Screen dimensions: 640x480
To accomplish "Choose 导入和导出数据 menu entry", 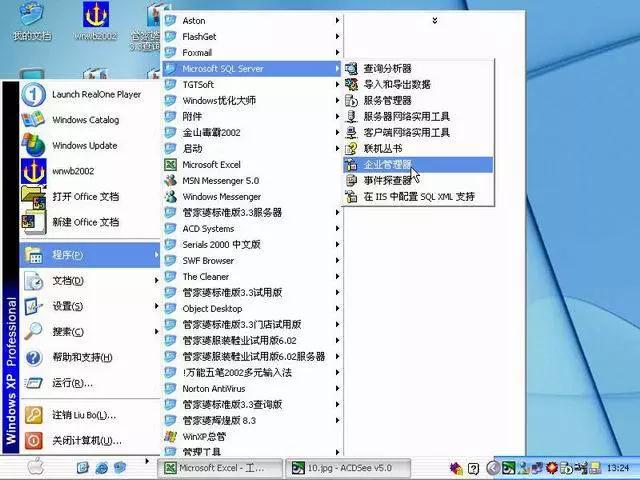I will click(396, 84).
